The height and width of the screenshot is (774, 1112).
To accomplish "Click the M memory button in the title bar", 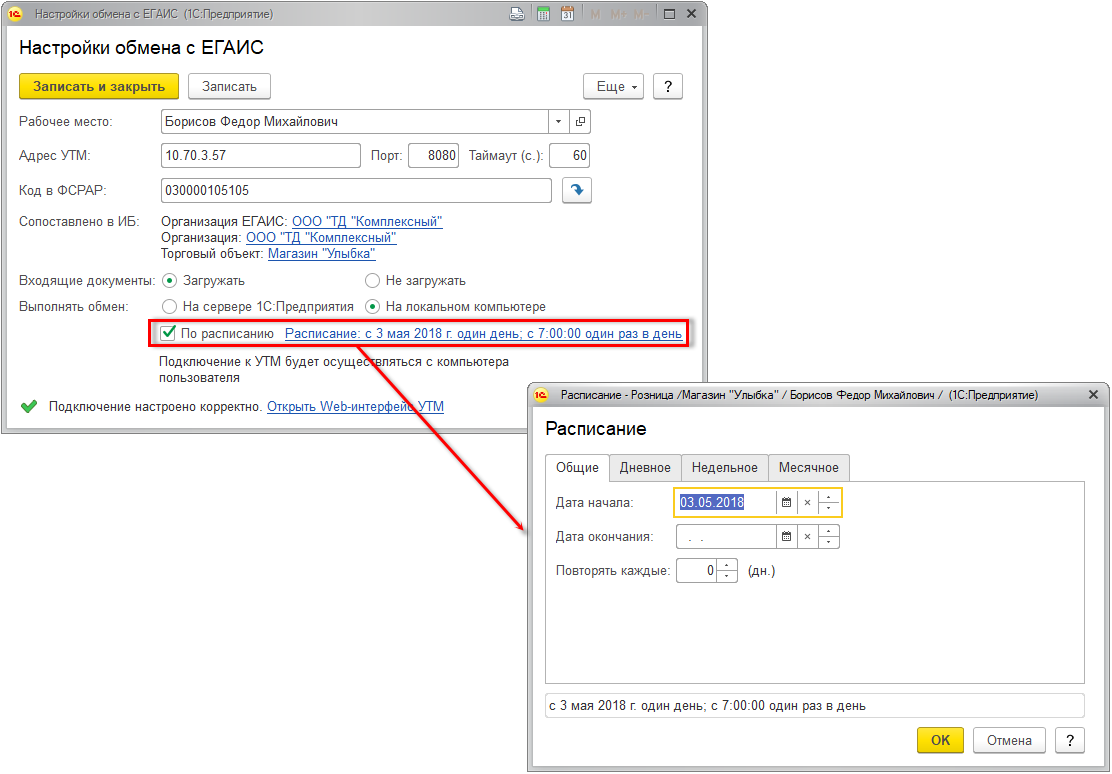I will [x=596, y=14].
